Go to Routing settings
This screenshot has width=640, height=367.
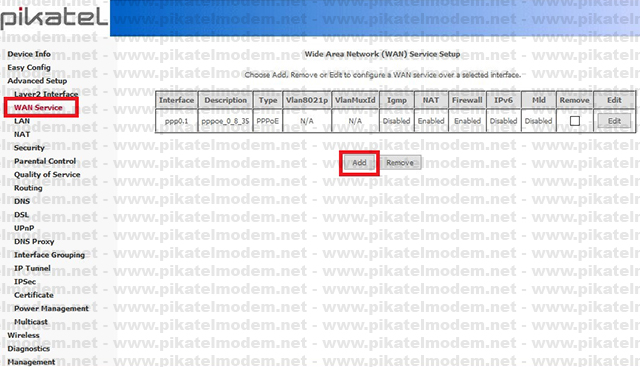tap(28, 188)
